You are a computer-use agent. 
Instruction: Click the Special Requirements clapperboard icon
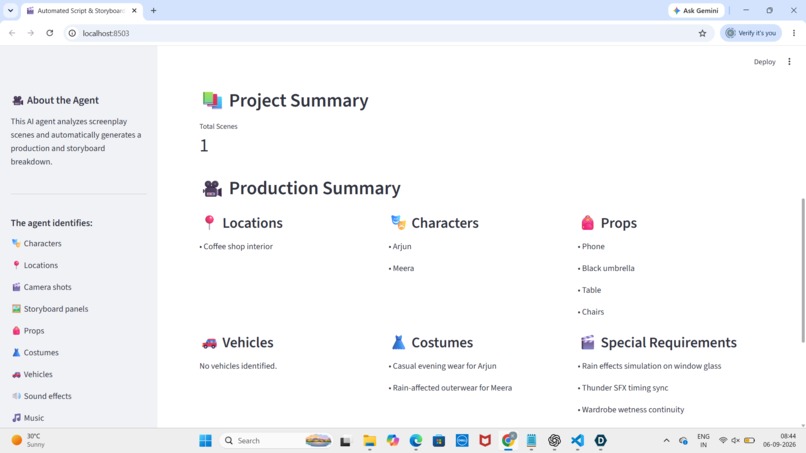click(588, 342)
